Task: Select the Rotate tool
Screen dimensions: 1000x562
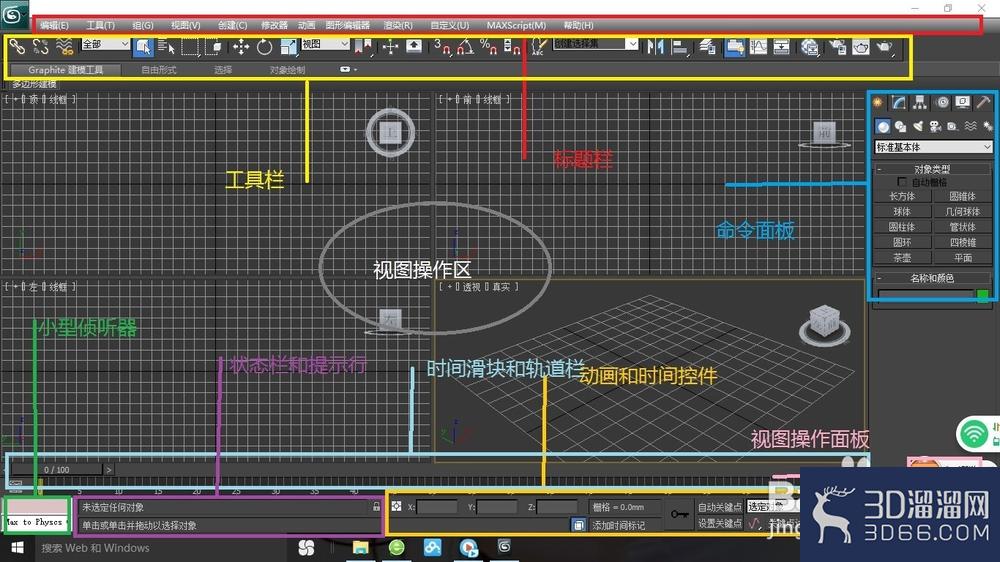Action: (x=264, y=47)
